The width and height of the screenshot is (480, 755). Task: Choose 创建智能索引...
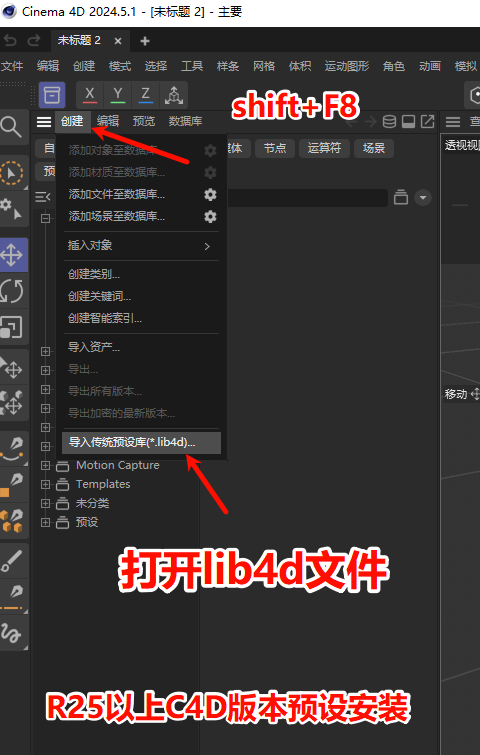[x=142, y=318]
